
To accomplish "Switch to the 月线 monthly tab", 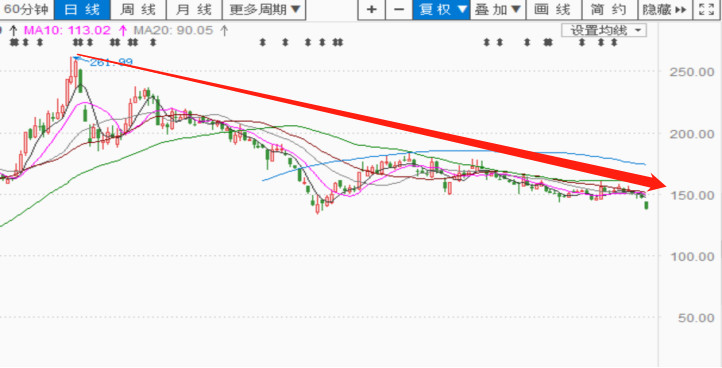I will (x=194, y=9).
